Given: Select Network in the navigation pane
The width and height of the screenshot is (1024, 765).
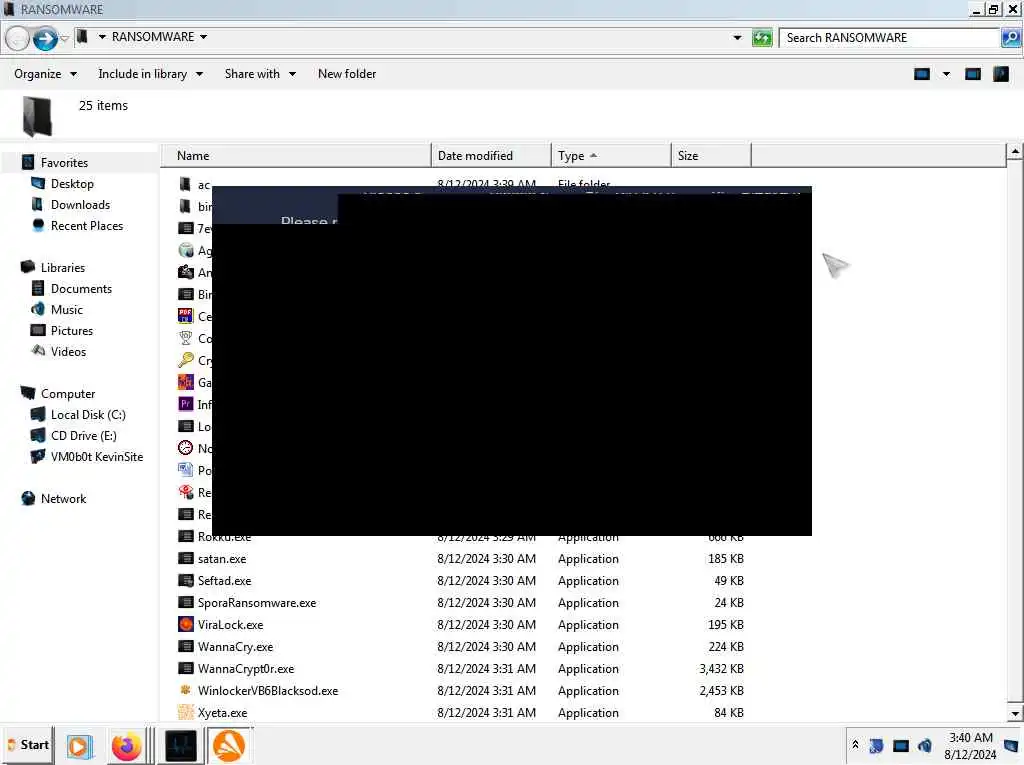Looking at the screenshot, I should (63, 498).
